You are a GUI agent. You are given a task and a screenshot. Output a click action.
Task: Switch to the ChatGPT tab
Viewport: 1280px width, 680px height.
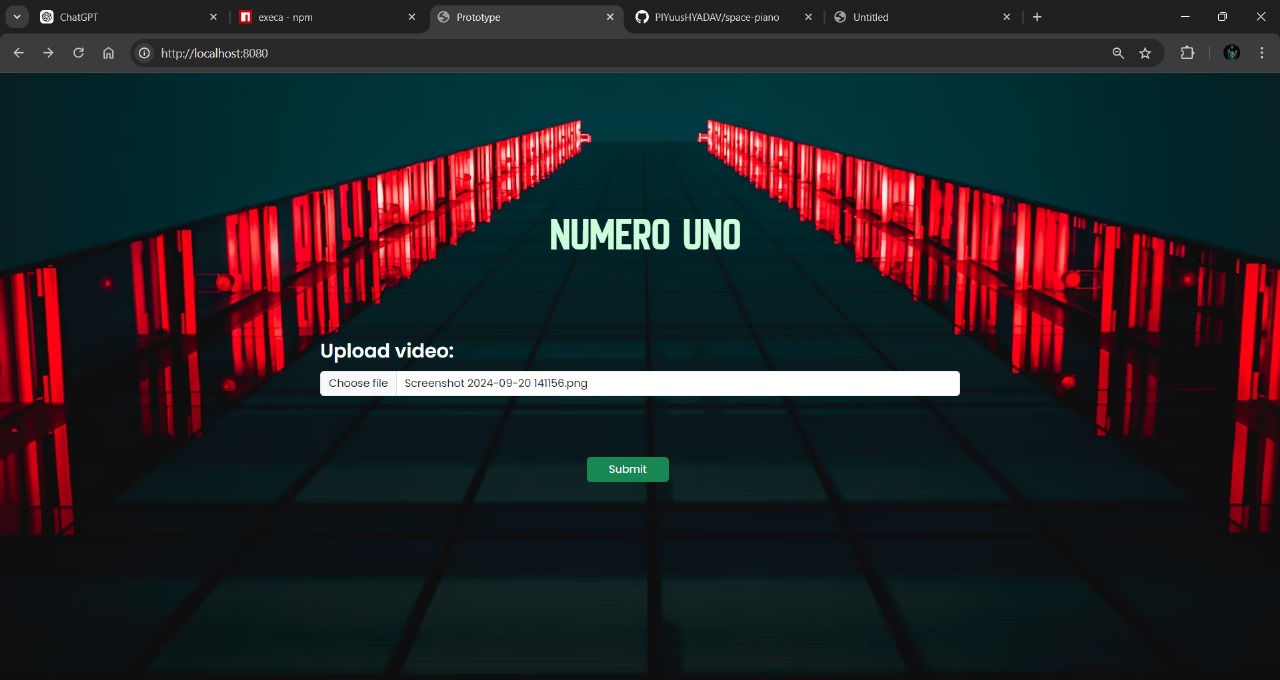(x=110, y=17)
